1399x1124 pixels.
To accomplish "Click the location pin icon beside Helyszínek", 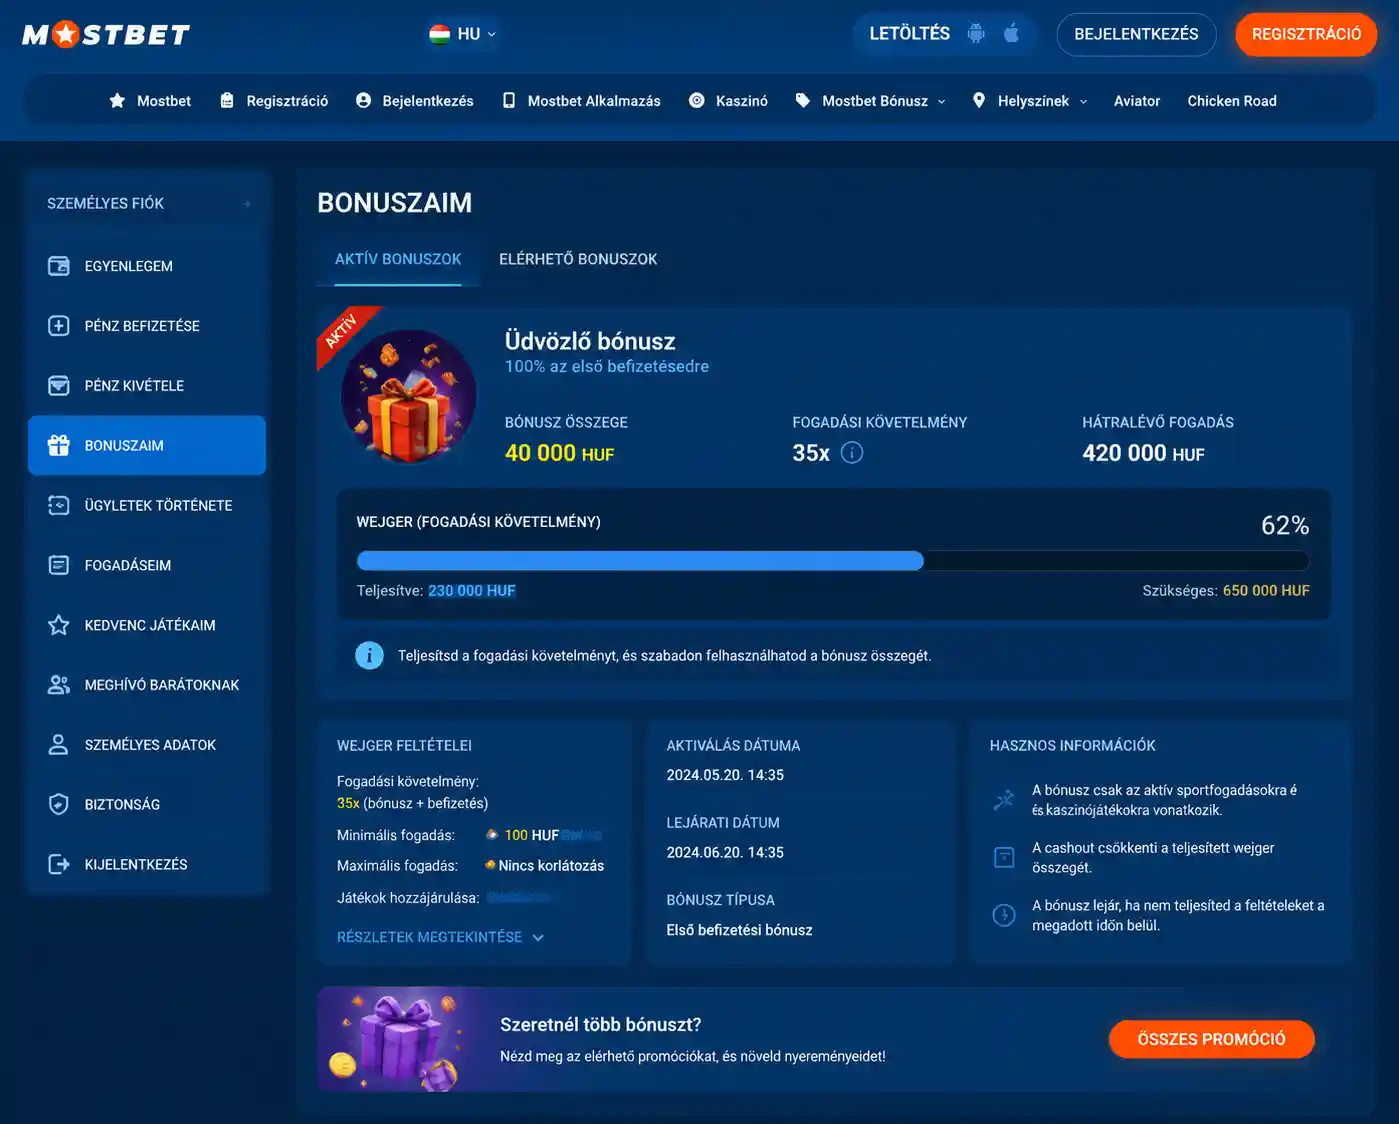I will [x=979, y=101].
